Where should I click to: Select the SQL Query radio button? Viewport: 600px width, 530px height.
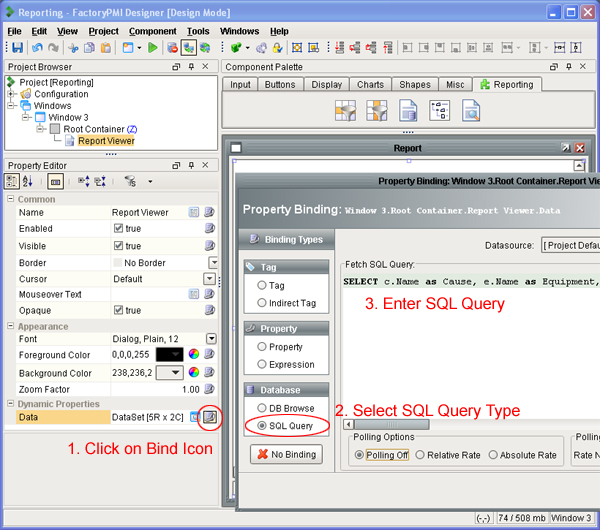pyautogui.click(x=262, y=426)
